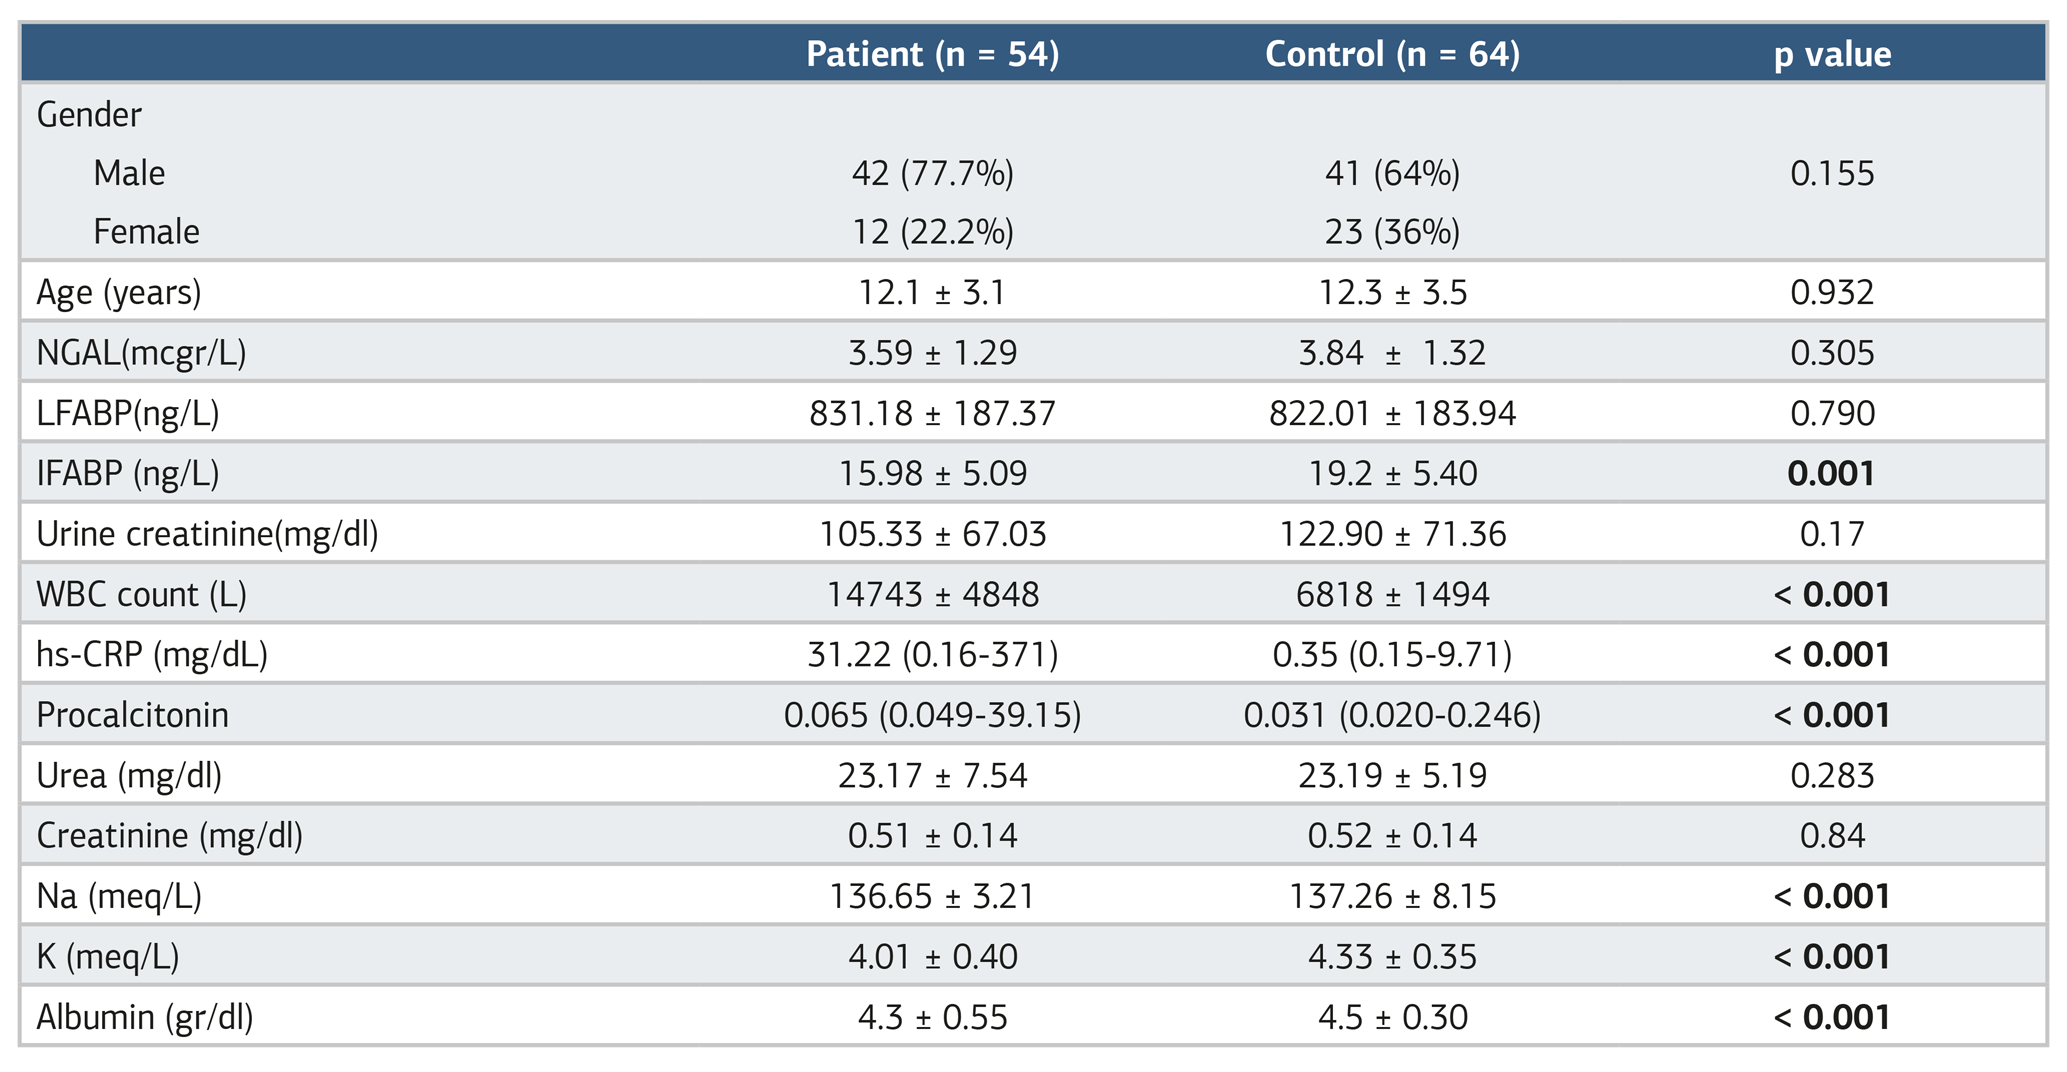This screenshot has width=2067, height=1072.
Task: Click hs-CRP control value 0.35 (0.15-9.71)
Action: click(x=1392, y=655)
